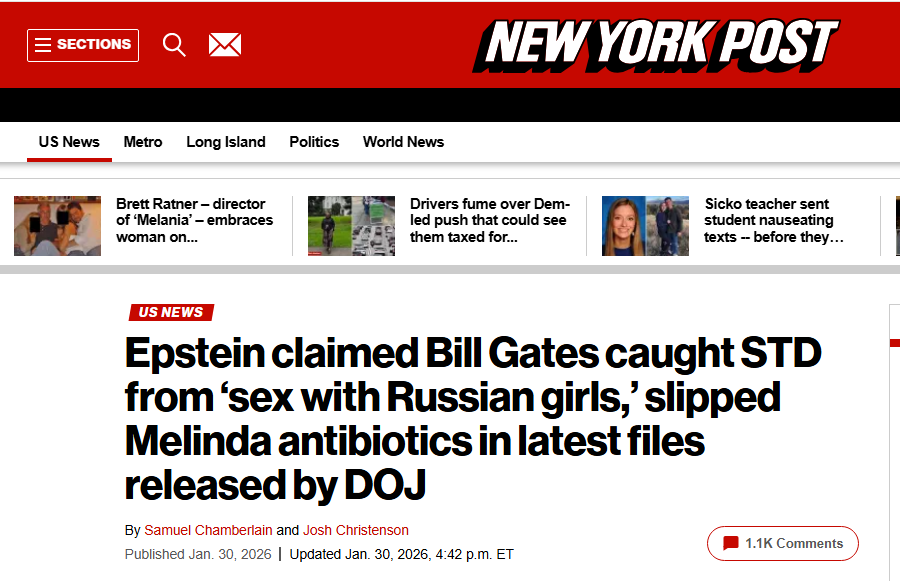Read the 'Drivers fume over Dem-led push' headline
The height and width of the screenshot is (581, 900).
coord(489,221)
